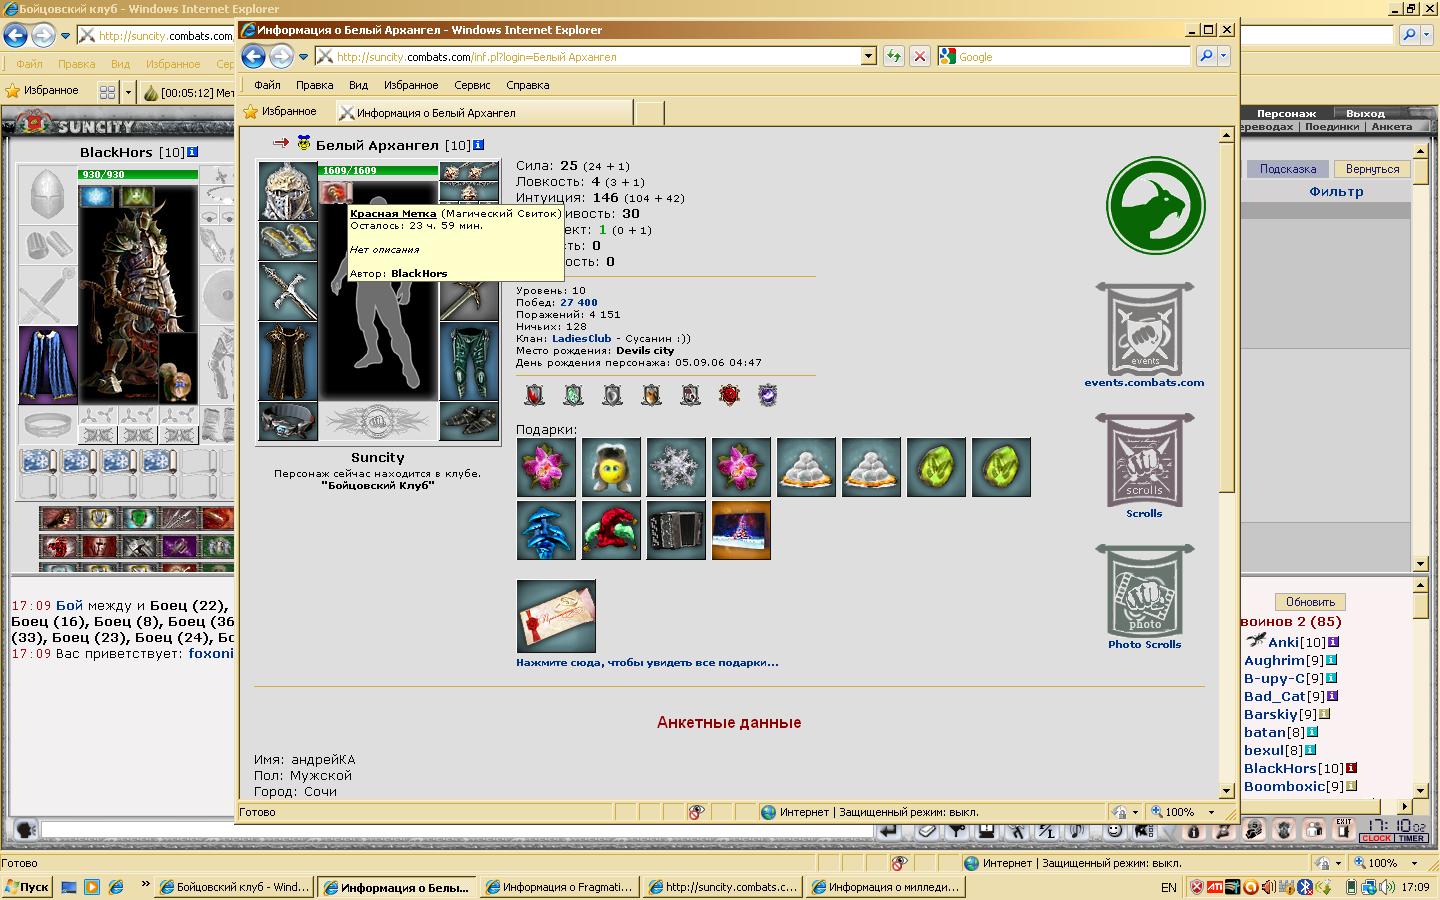Screen dimensions: 1440x900
Task: Click the red rose badge icon
Action: 729,395
